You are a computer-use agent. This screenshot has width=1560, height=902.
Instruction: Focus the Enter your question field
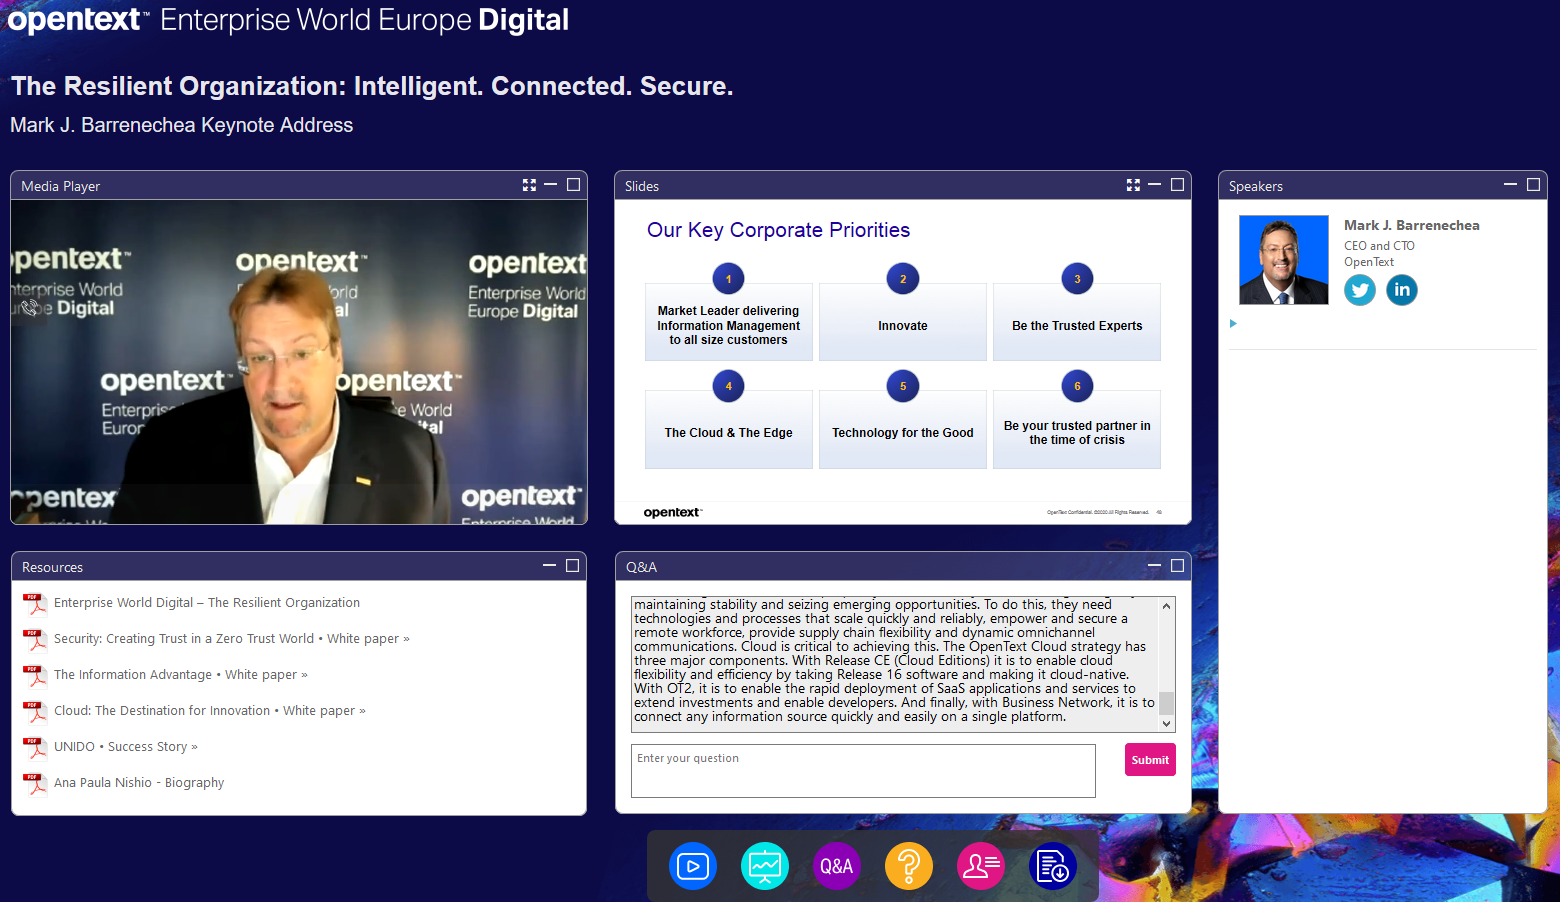tap(863, 770)
